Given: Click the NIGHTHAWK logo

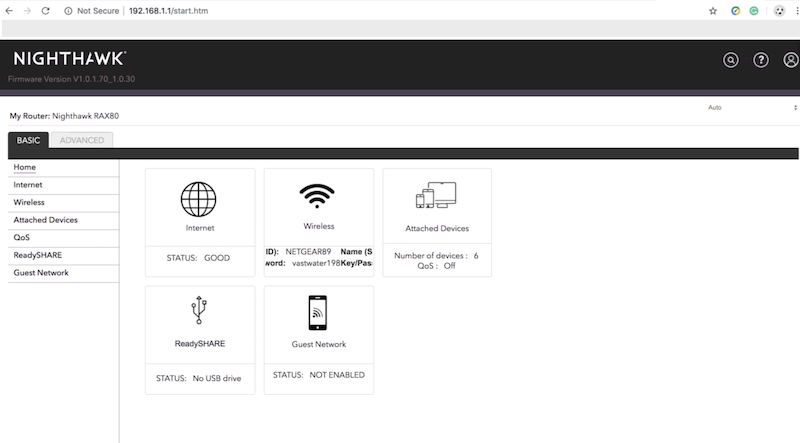Looking at the screenshot, I should click(x=69, y=59).
